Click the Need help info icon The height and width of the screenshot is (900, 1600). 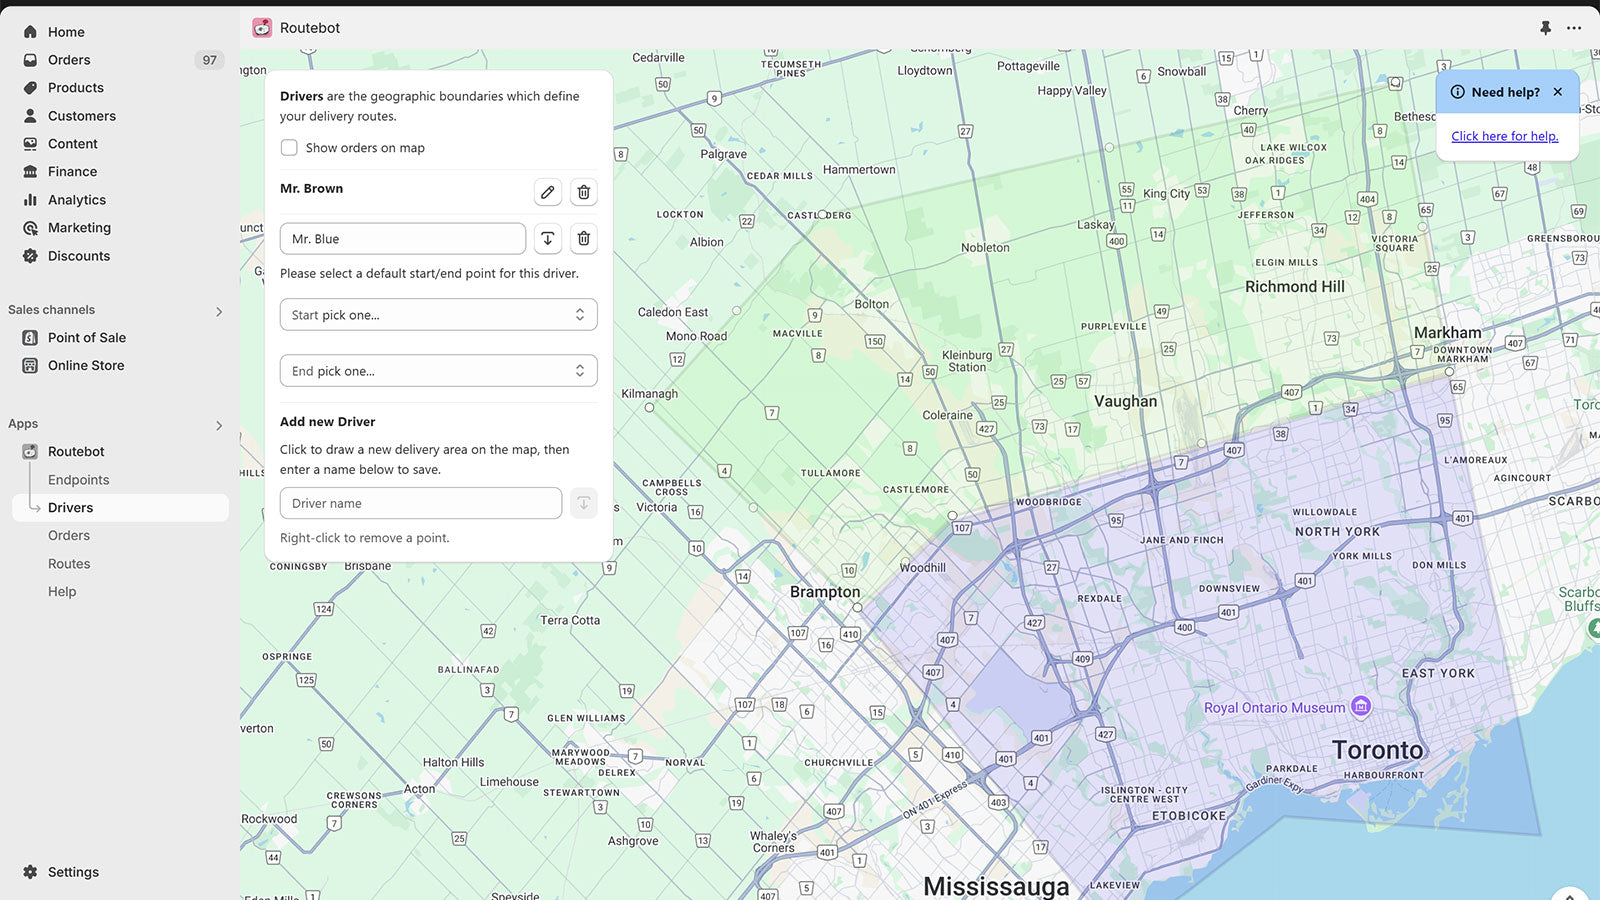(1457, 92)
